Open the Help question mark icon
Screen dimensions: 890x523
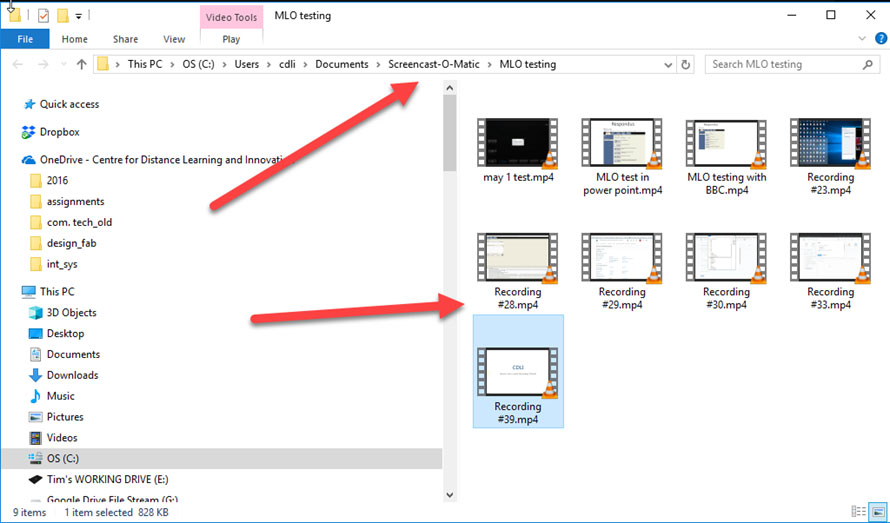(880, 39)
